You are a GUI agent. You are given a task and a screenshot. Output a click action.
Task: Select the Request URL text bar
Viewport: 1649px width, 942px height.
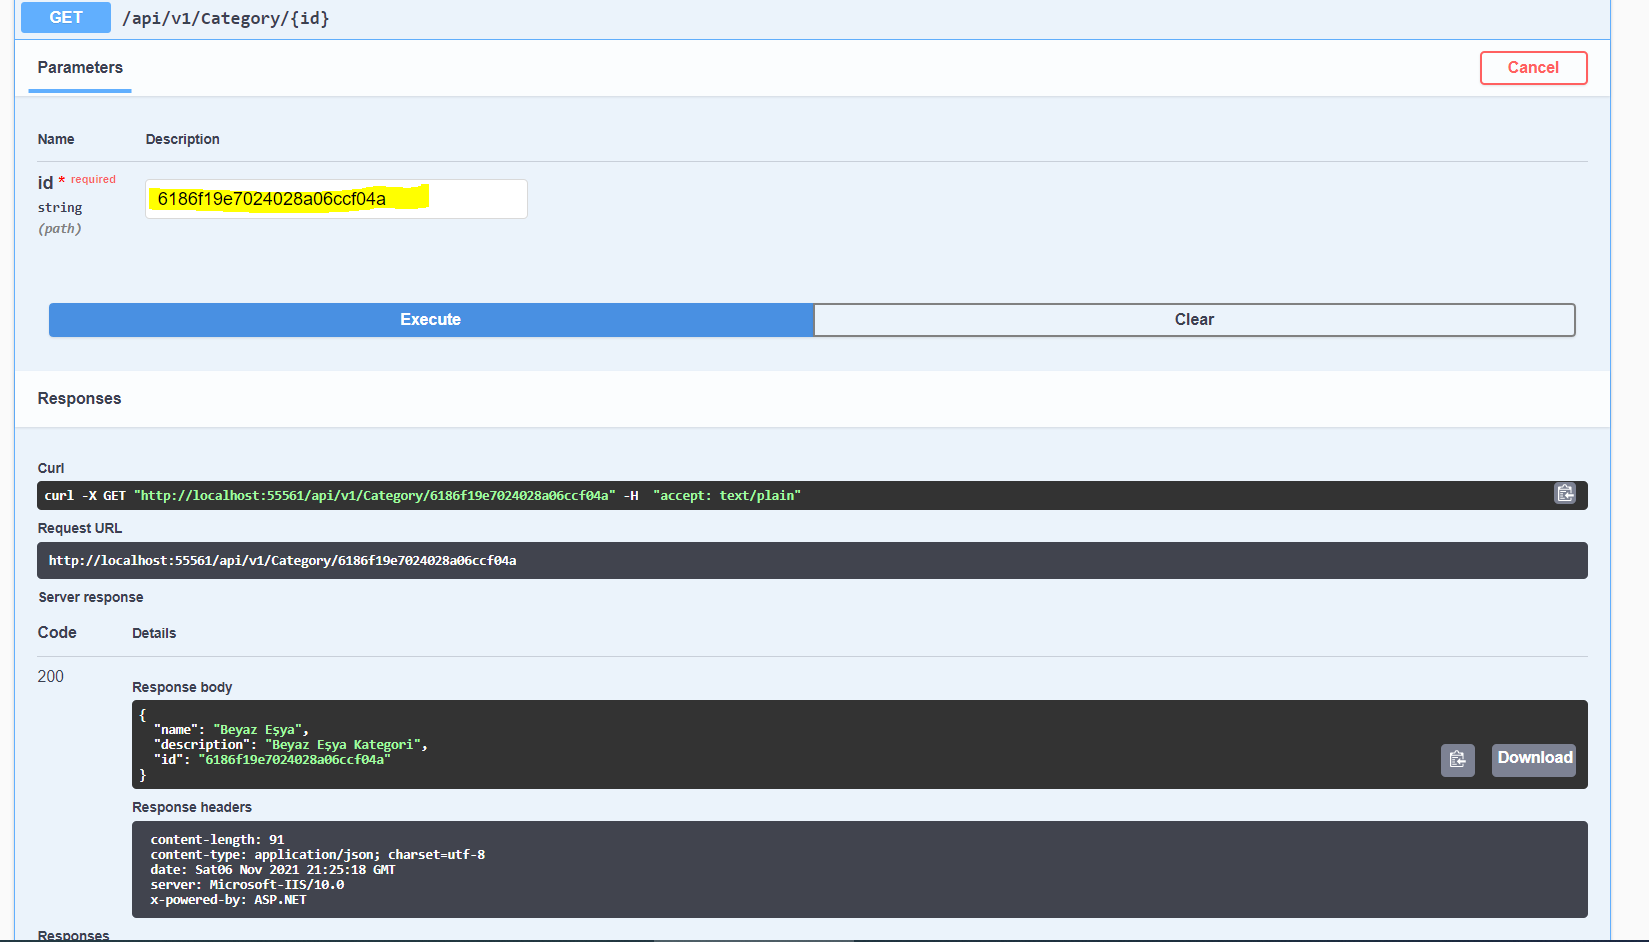click(812, 560)
